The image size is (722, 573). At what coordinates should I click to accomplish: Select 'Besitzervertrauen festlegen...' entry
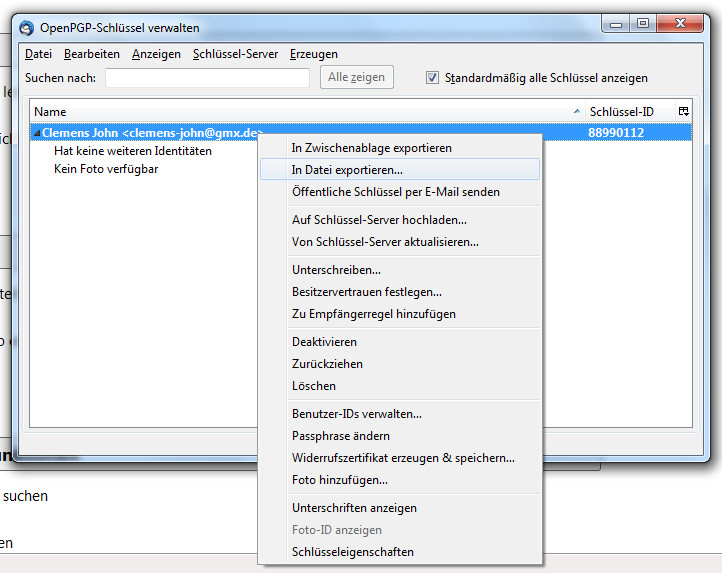click(x=366, y=292)
